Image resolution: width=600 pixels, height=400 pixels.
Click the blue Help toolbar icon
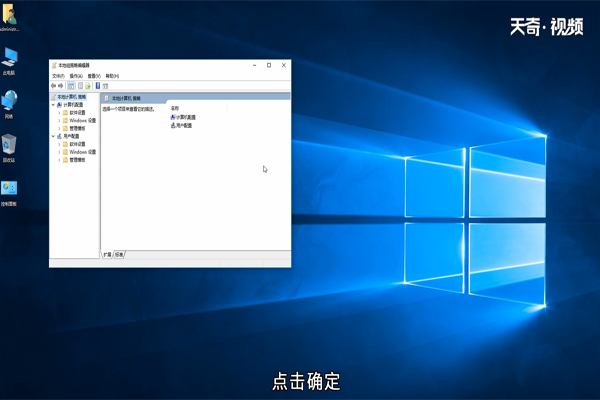(x=98, y=86)
